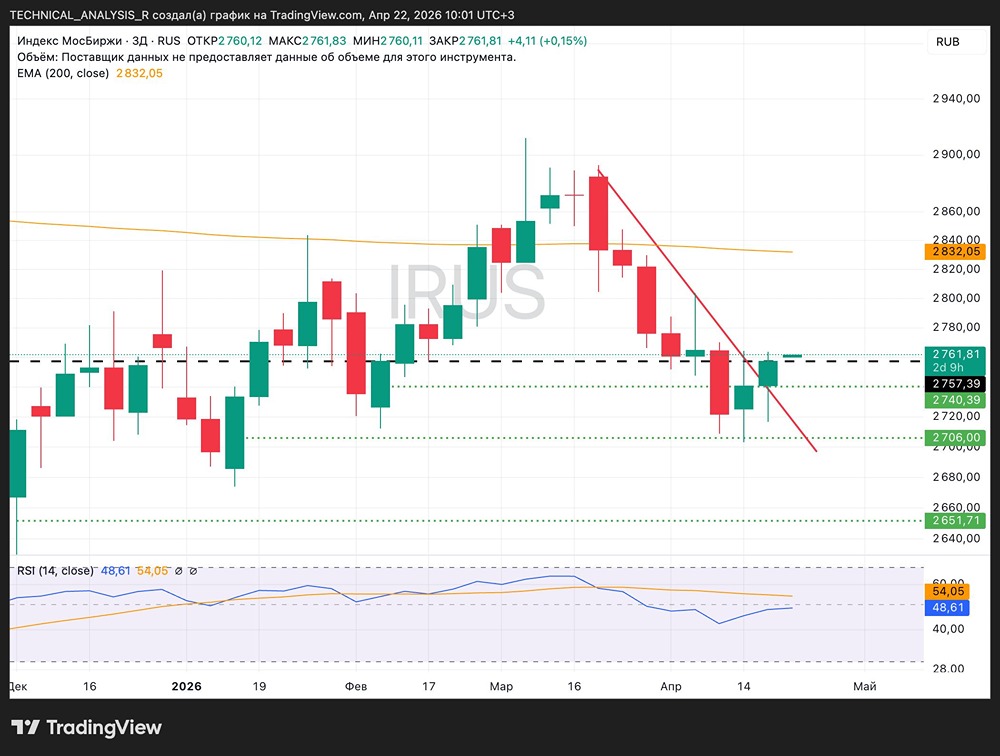Click the ОТКР 2760,12 open value
This screenshot has width=1000, height=756.
(x=224, y=41)
